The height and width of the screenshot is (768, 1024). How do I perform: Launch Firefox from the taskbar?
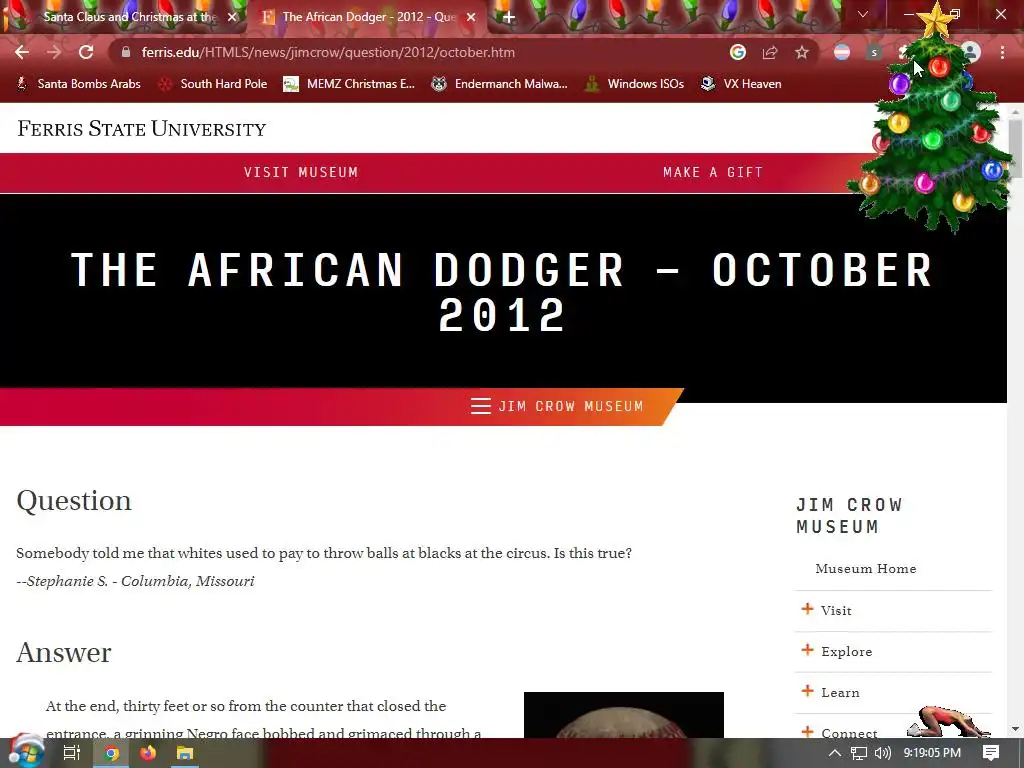(148, 753)
